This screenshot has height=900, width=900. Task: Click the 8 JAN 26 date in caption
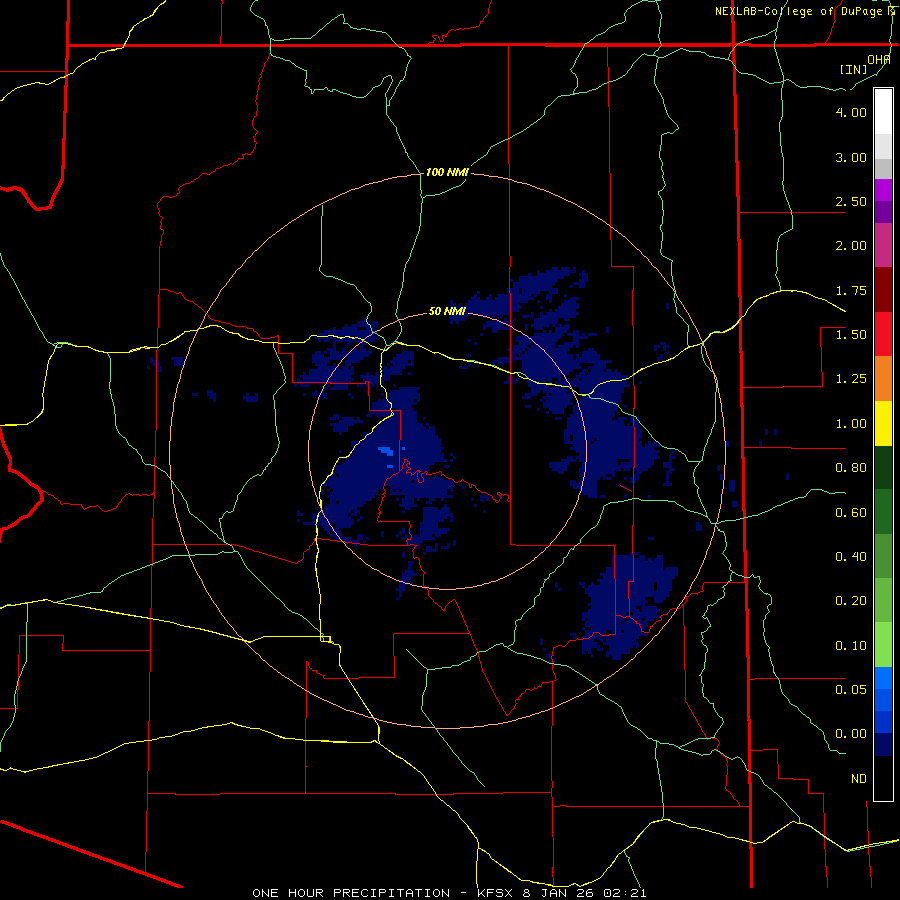click(558, 893)
